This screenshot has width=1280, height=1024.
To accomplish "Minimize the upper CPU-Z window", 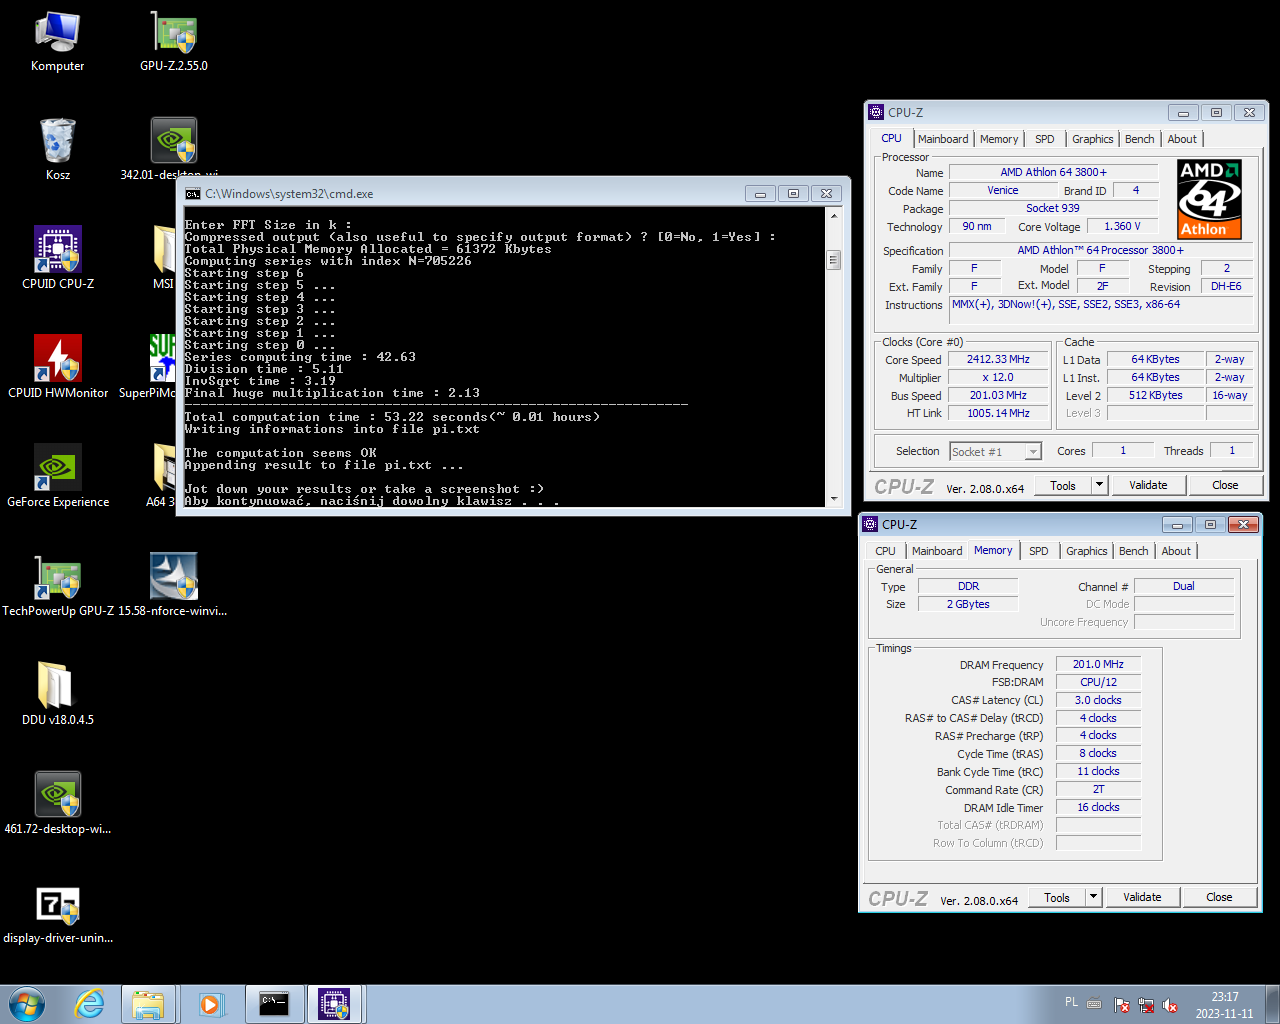I will [1183, 112].
